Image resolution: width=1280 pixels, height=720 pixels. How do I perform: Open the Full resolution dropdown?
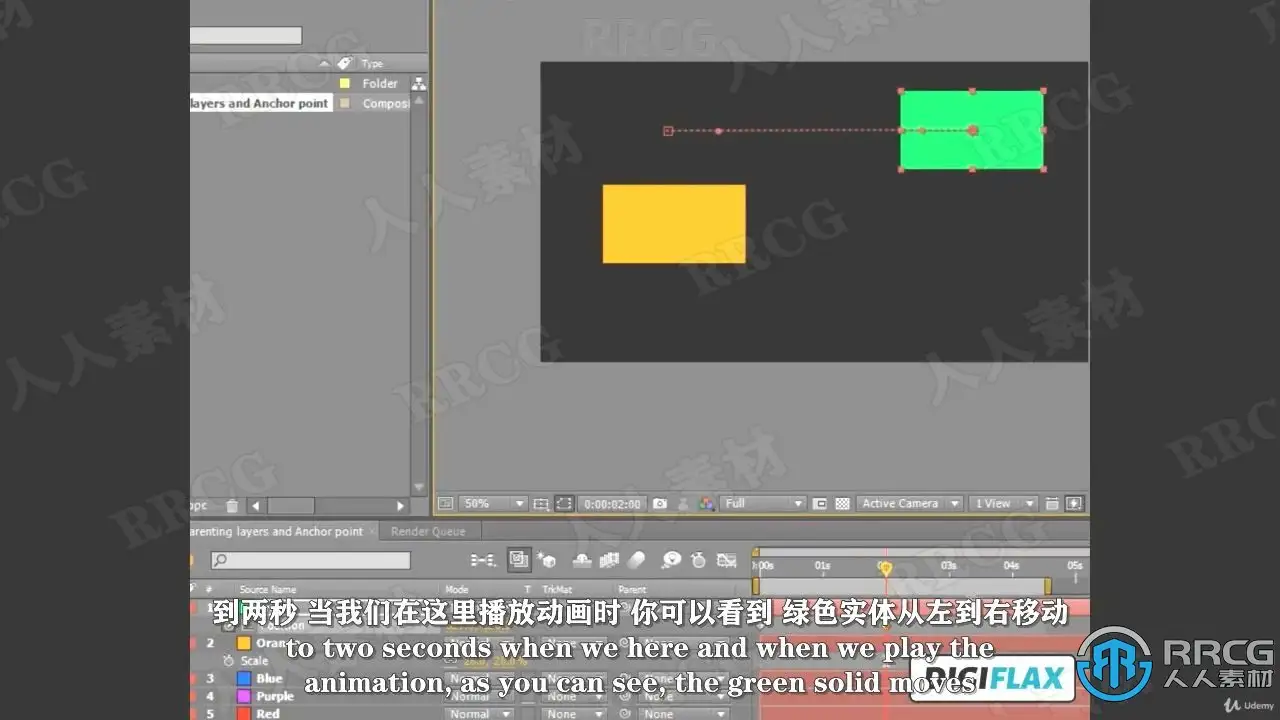coord(763,504)
